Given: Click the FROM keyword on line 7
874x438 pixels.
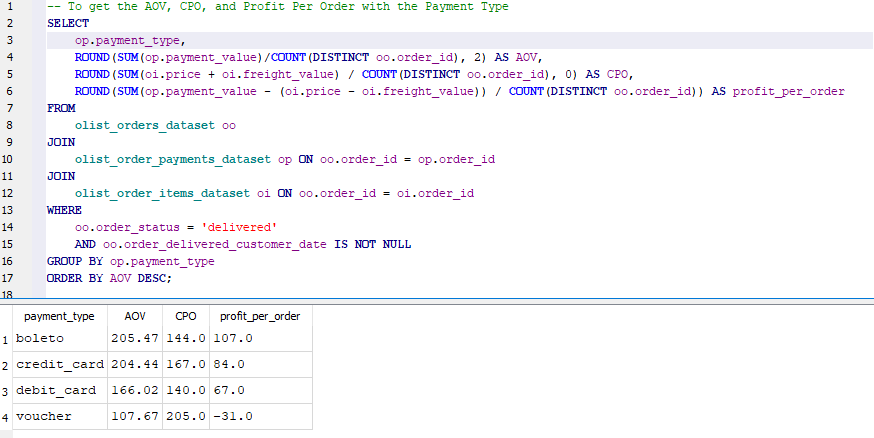Looking at the screenshot, I should pos(61,108).
